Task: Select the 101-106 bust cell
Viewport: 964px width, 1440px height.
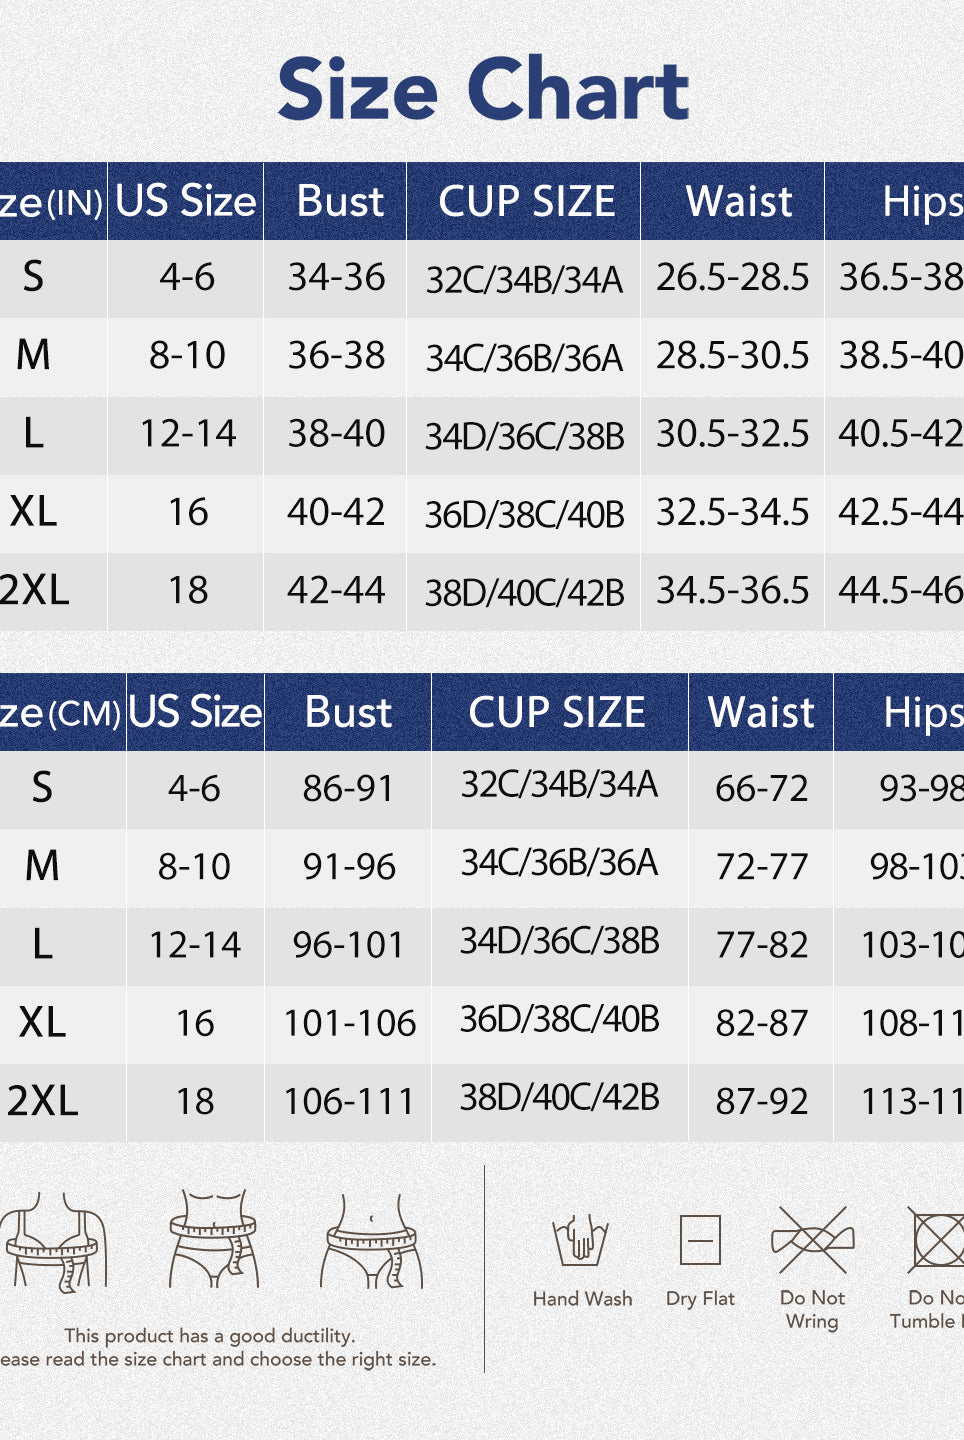Action: [349, 1024]
